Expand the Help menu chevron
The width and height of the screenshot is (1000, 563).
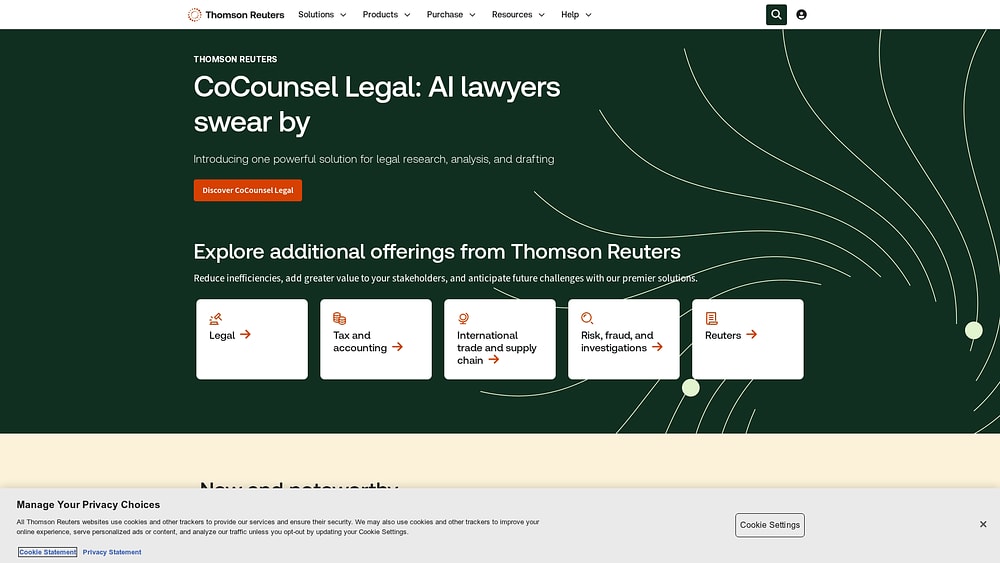[x=589, y=15]
